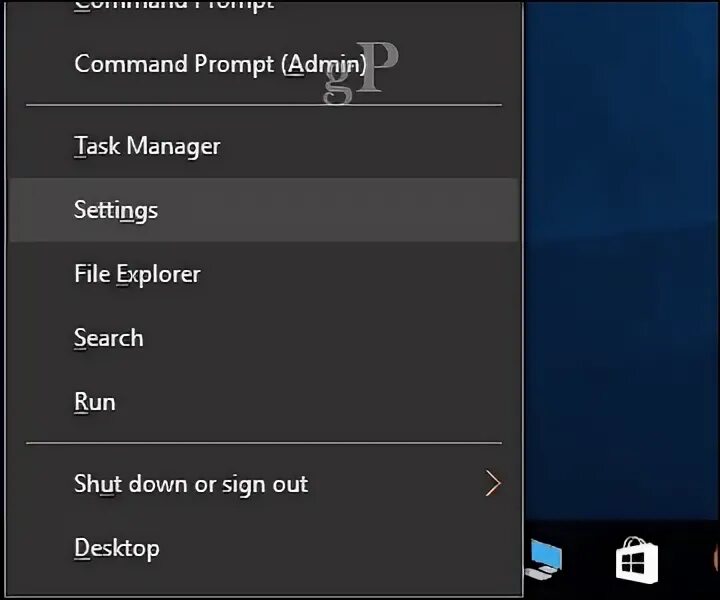Expand the Shut down or sign out chevron arrow
The height and width of the screenshot is (600, 720).
coord(492,484)
